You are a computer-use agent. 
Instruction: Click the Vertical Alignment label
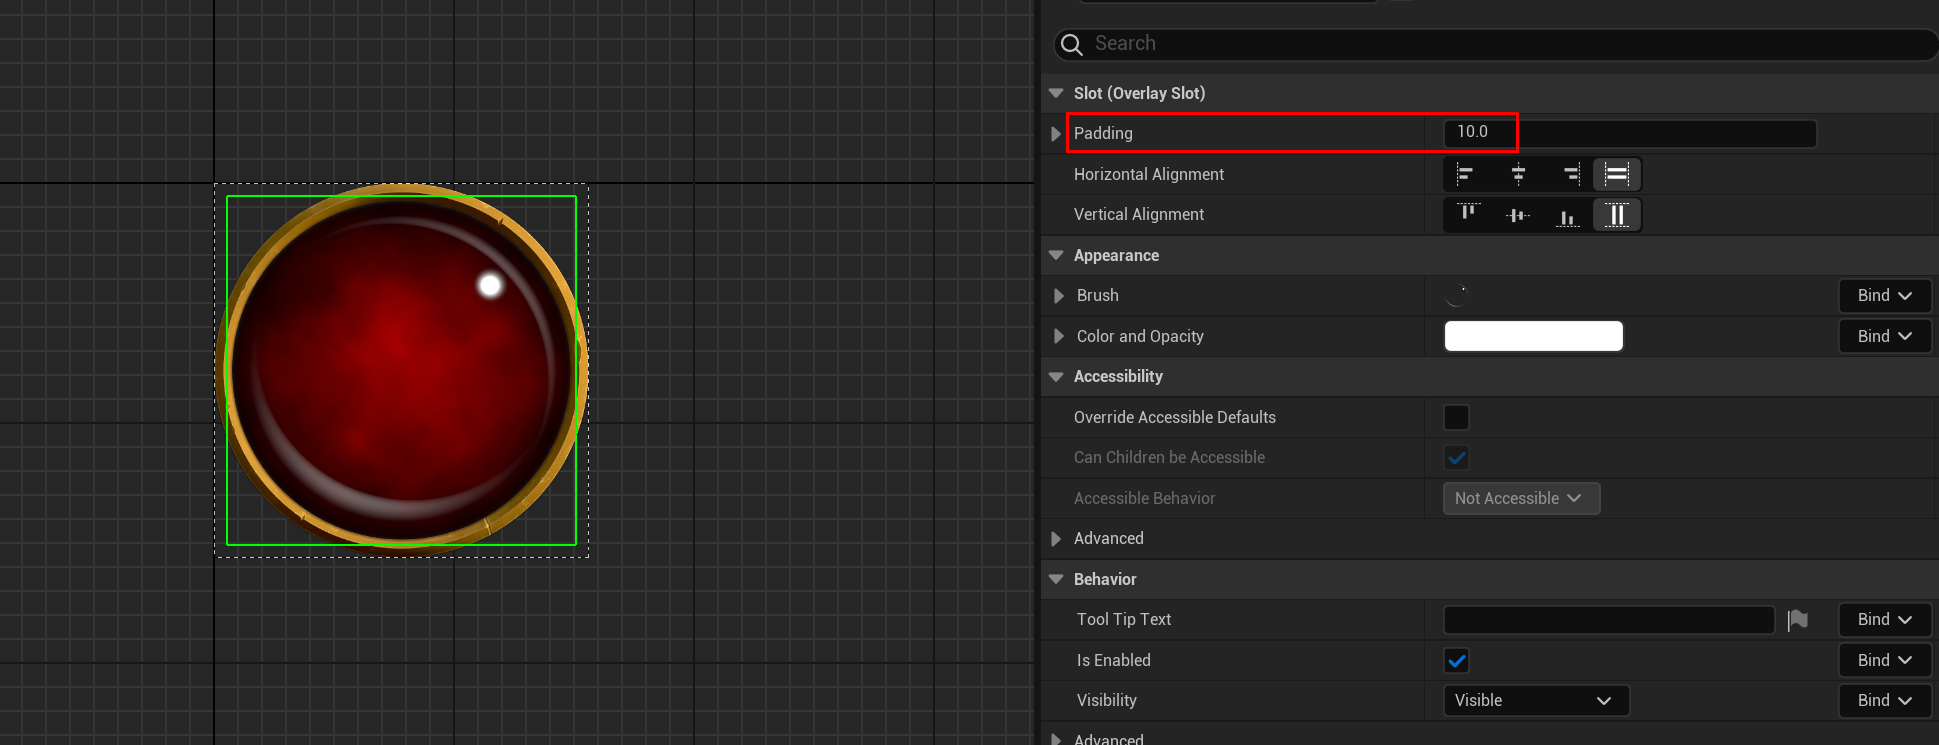[1139, 214]
